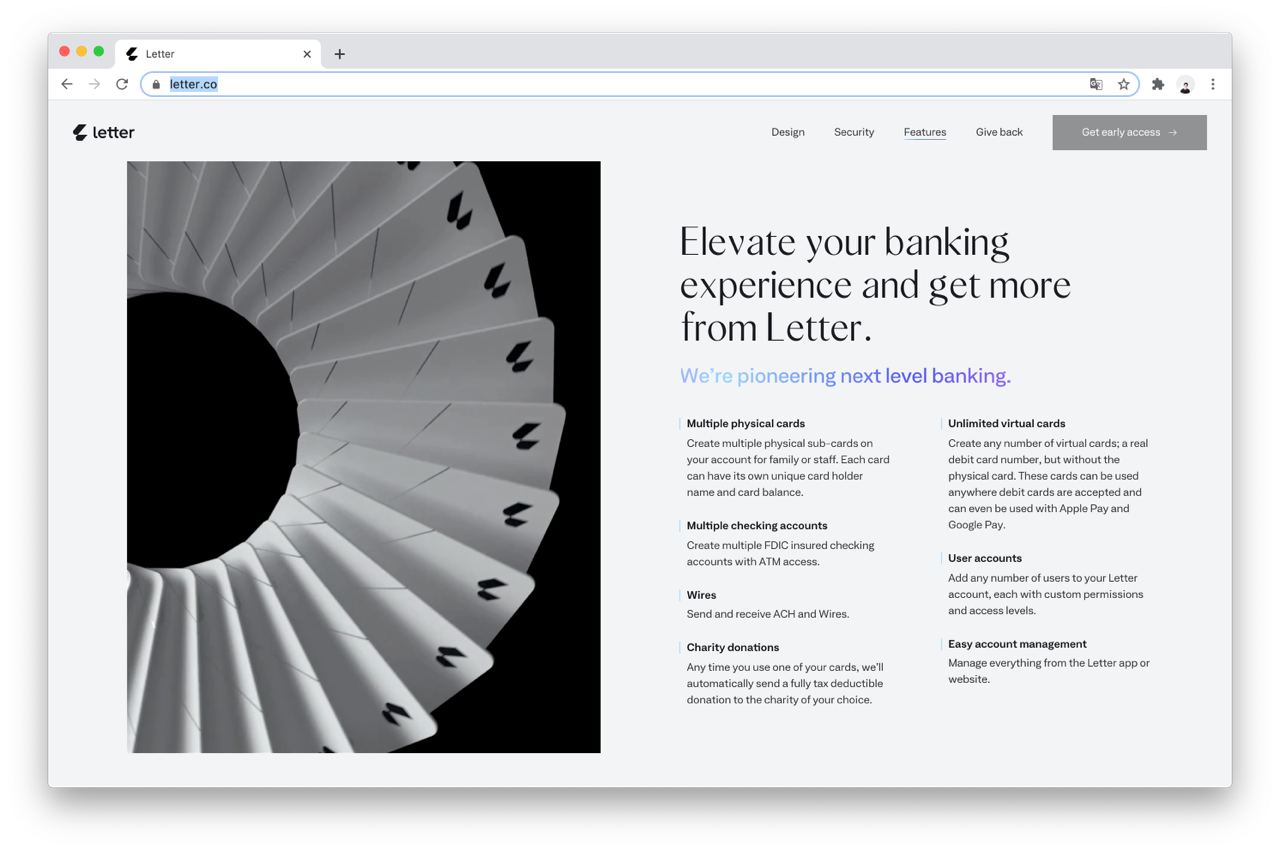Click the Multiple physical cards heading
This screenshot has width=1280, height=851.
(745, 423)
